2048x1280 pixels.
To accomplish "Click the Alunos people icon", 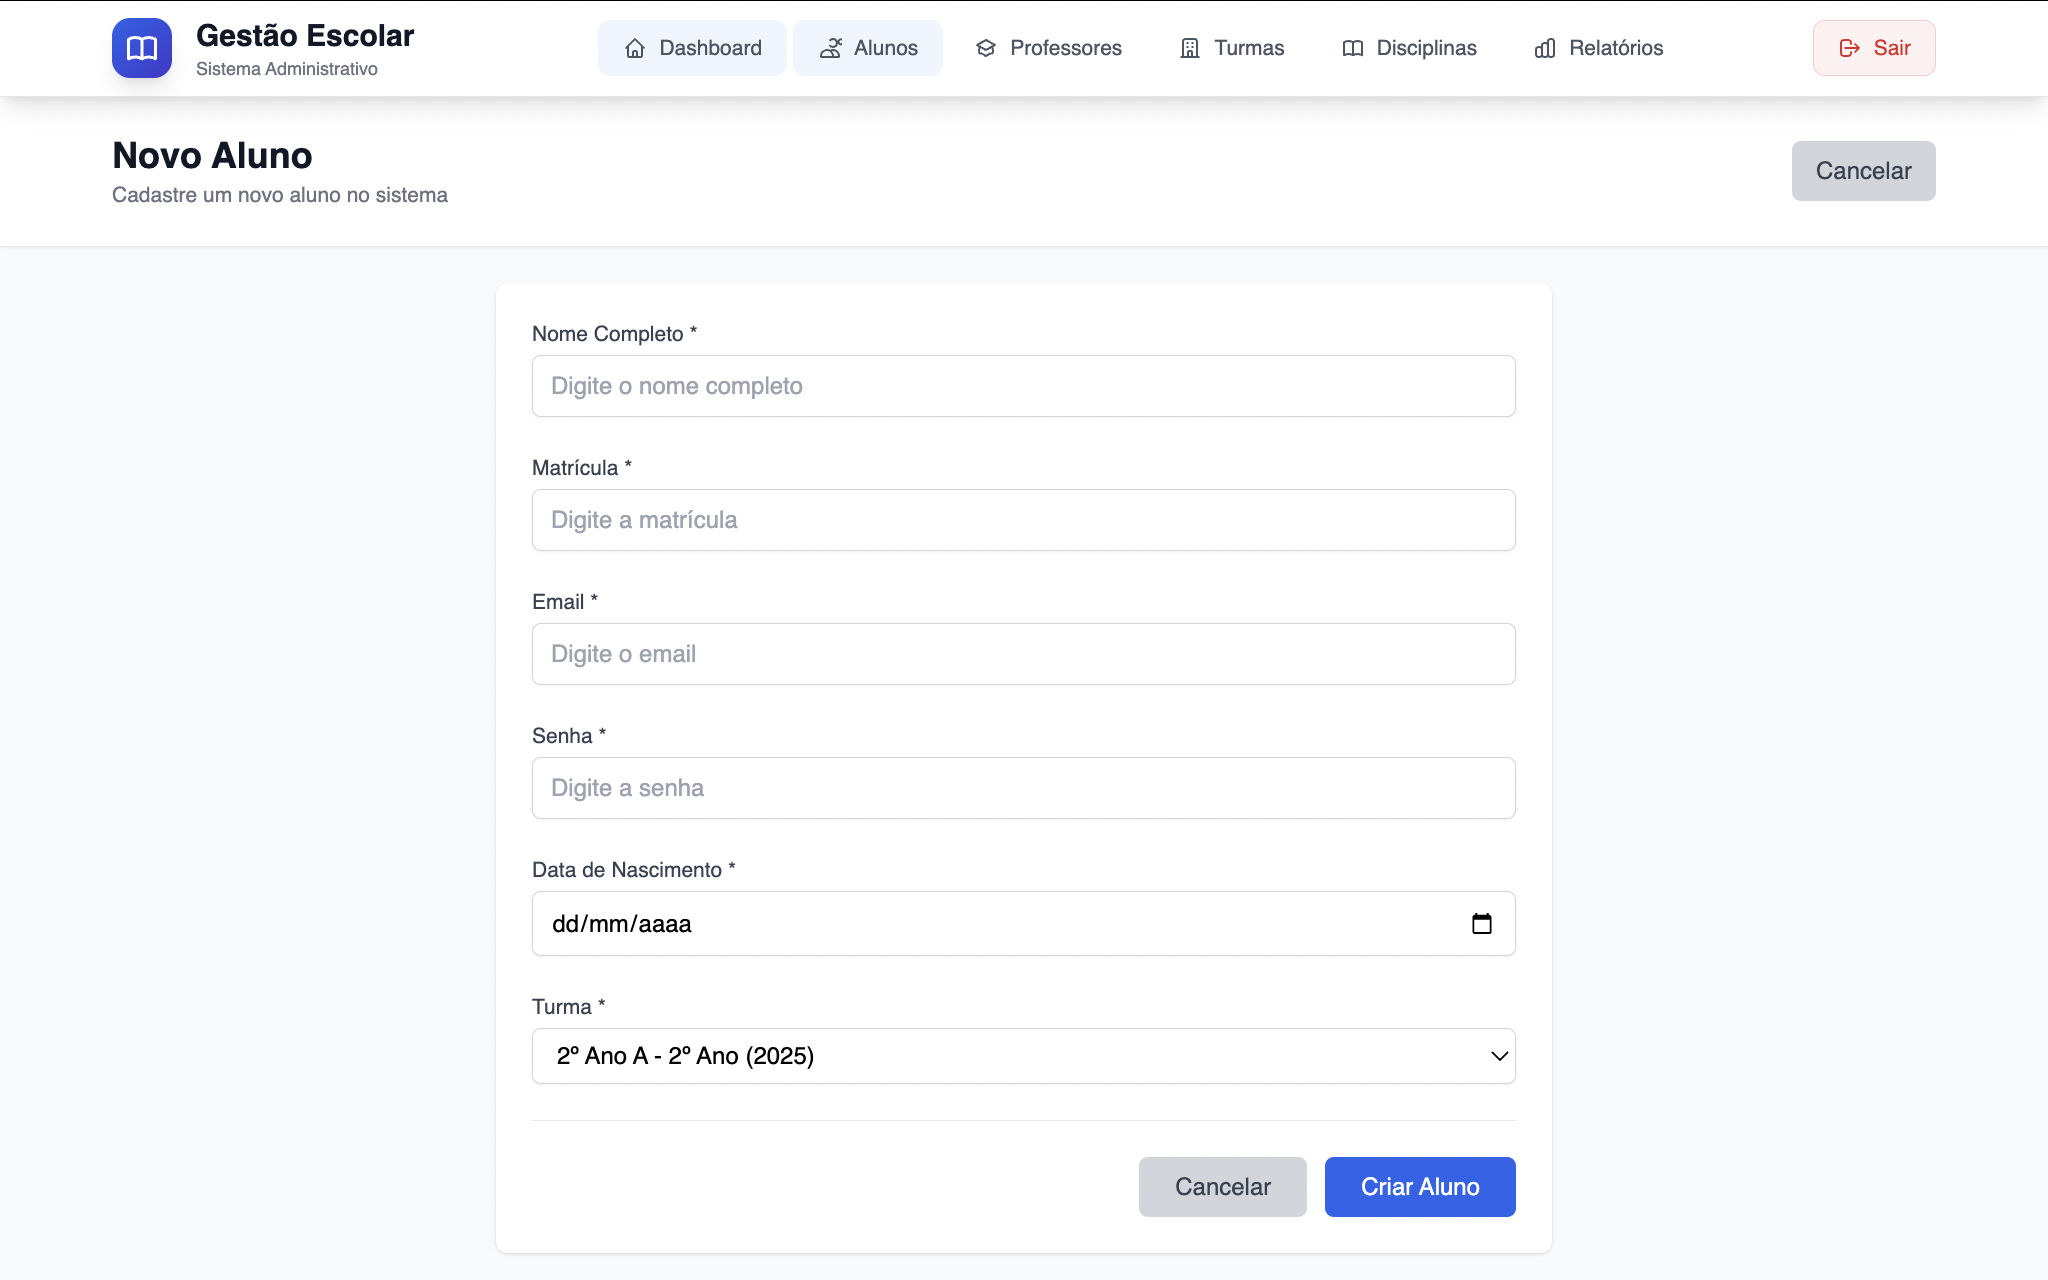I will coord(830,48).
